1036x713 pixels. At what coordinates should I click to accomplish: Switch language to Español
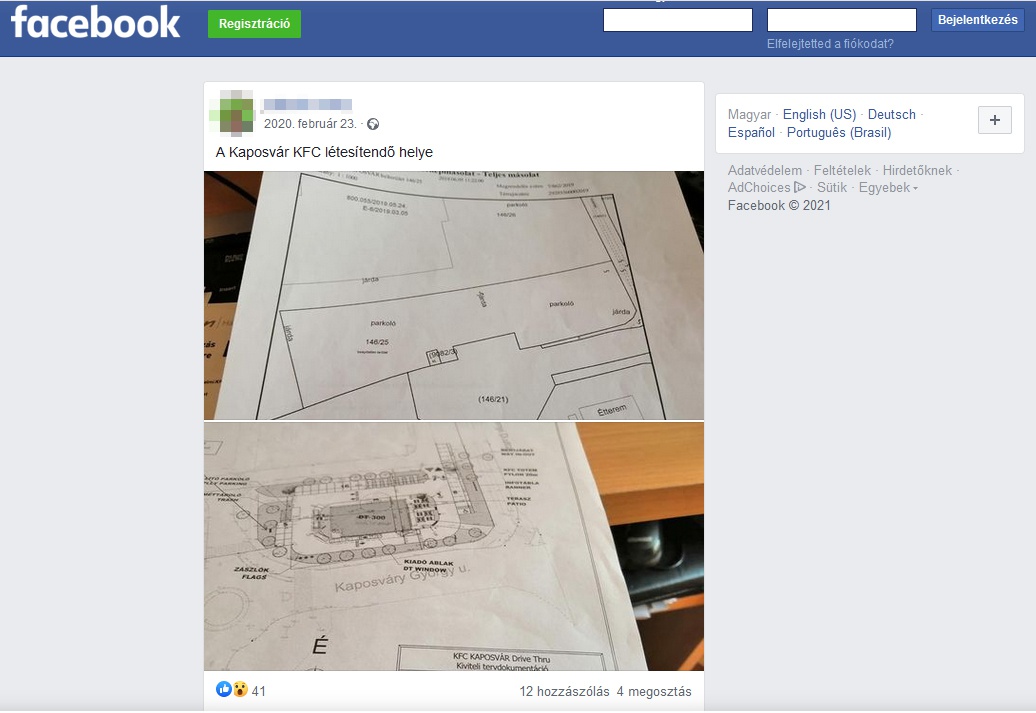[751, 132]
